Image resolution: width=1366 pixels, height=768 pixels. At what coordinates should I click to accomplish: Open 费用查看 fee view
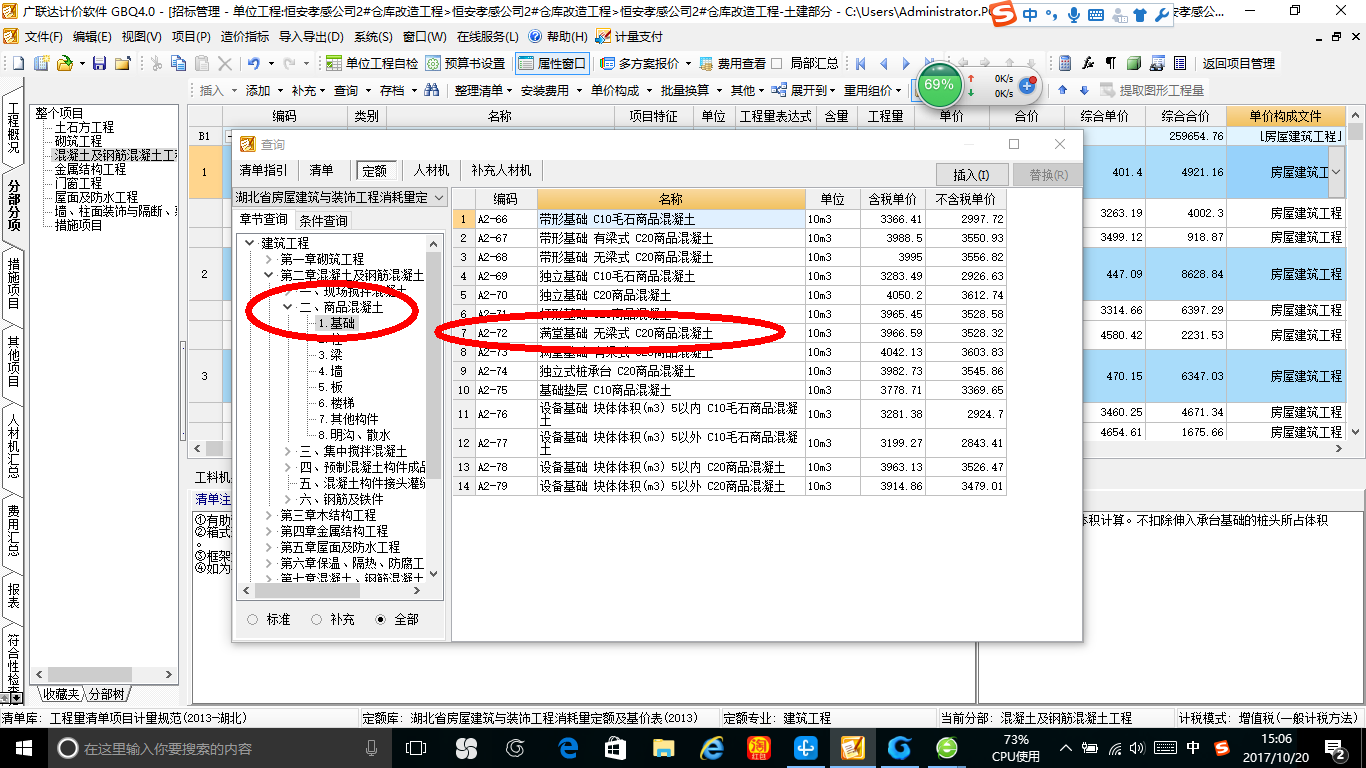point(732,63)
